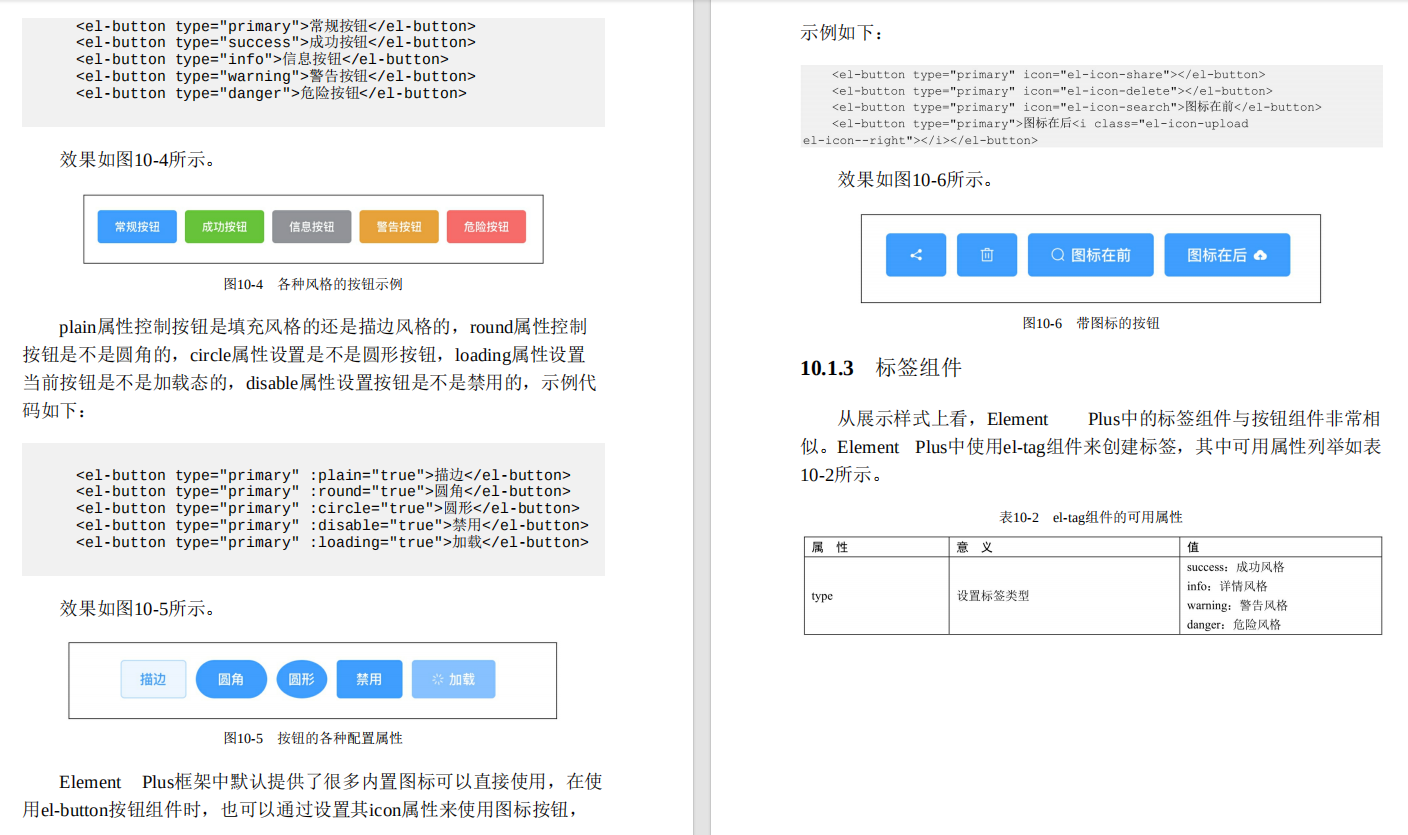The width and height of the screenshot is (1408, 835).
Task: Click the 图标在前 icon-leading button
Action: pyautogui.click(x=1090, y=255)
